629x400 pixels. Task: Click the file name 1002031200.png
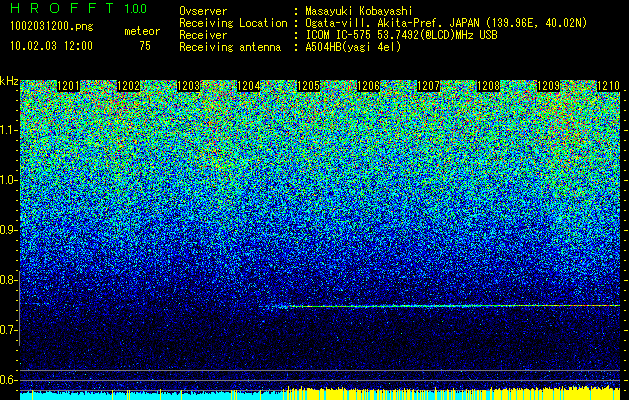point(52,27)
